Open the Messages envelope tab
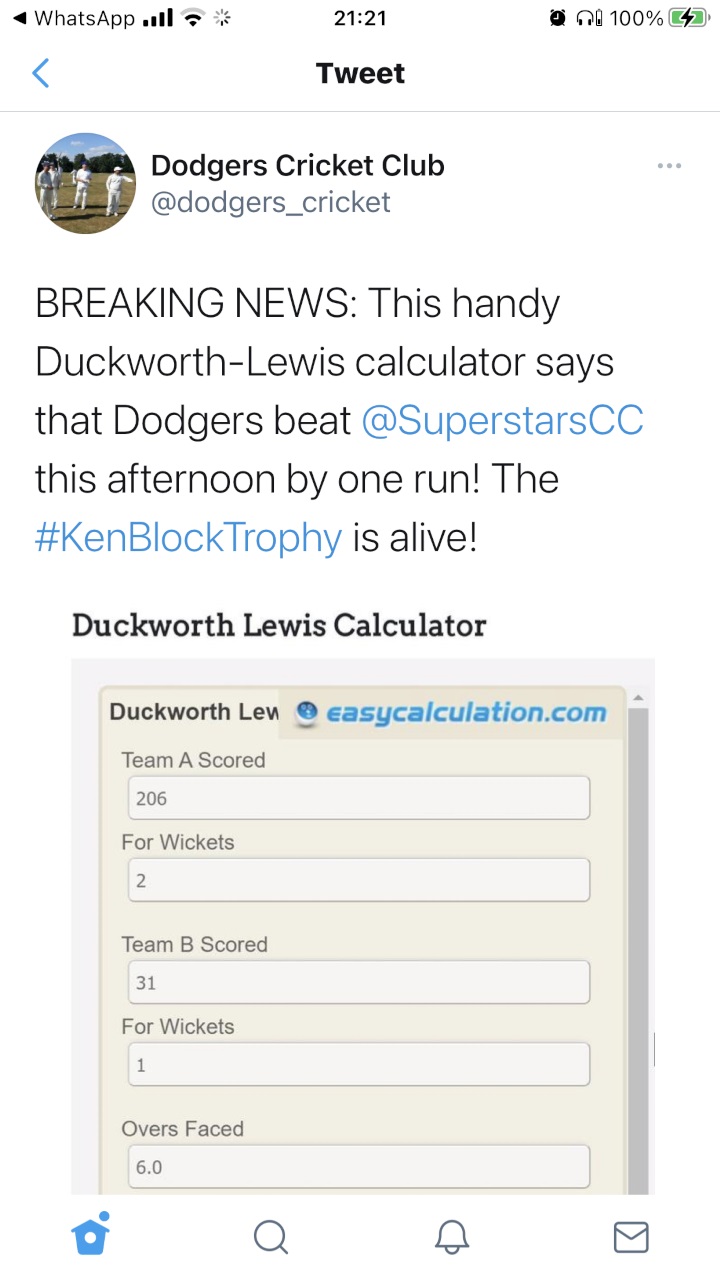Viewport: 720px width, 1280px height. [x=630, y=1237]
